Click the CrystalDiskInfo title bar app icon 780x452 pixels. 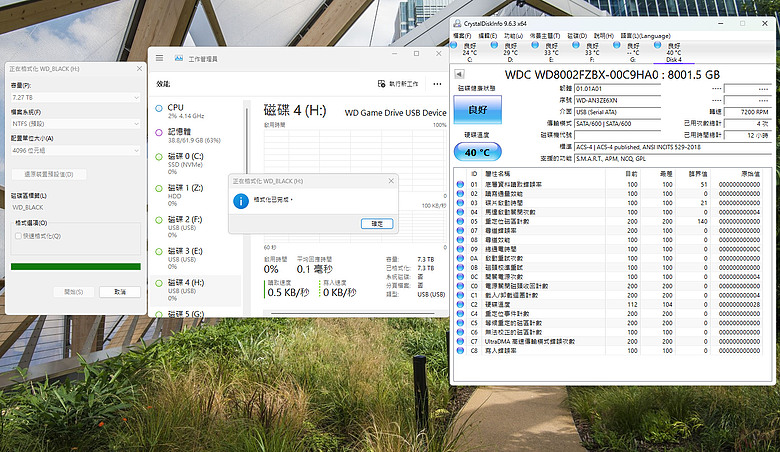[x=457, y=23]
